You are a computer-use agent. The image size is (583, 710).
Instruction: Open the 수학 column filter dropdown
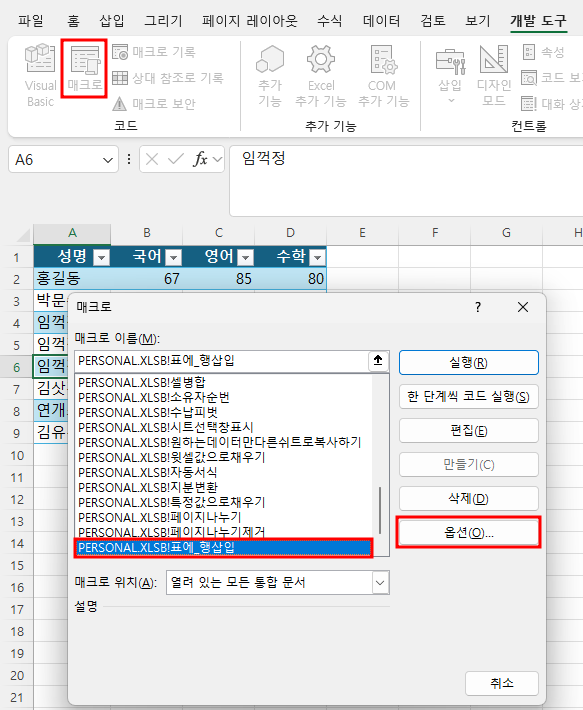tap(318, 258)
